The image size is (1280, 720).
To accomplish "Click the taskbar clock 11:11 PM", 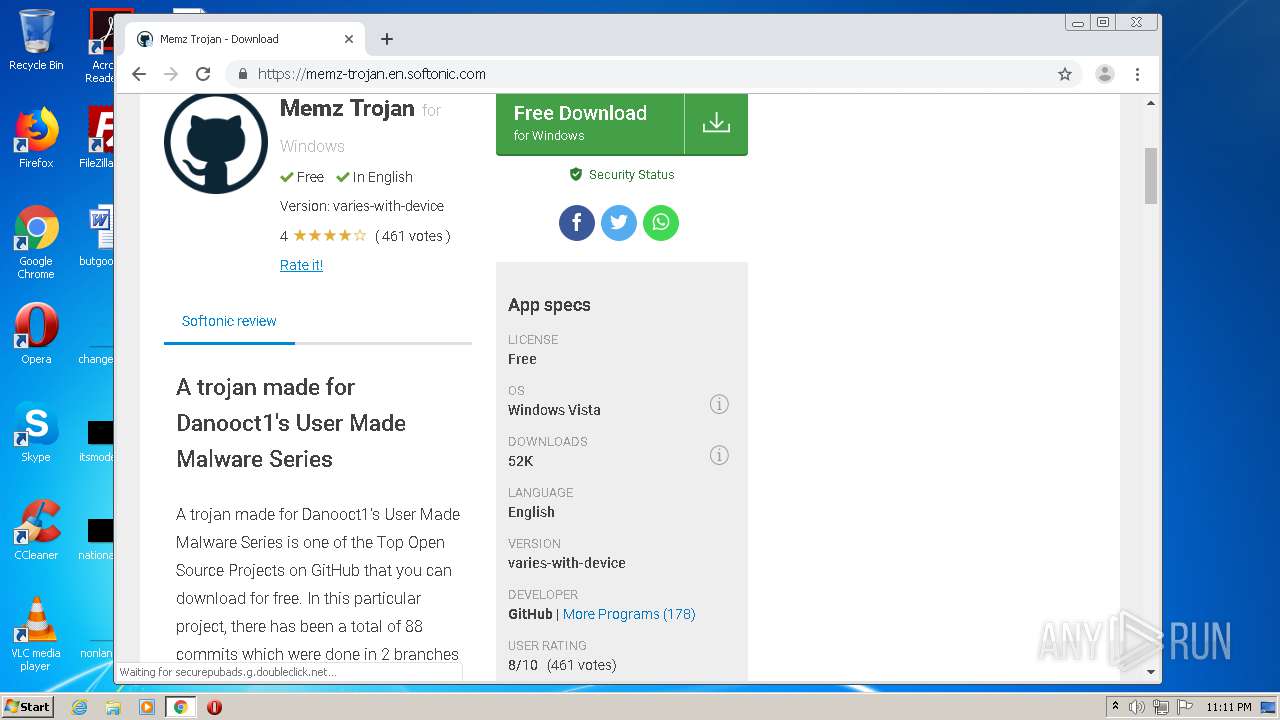I will coord(1229,707).
